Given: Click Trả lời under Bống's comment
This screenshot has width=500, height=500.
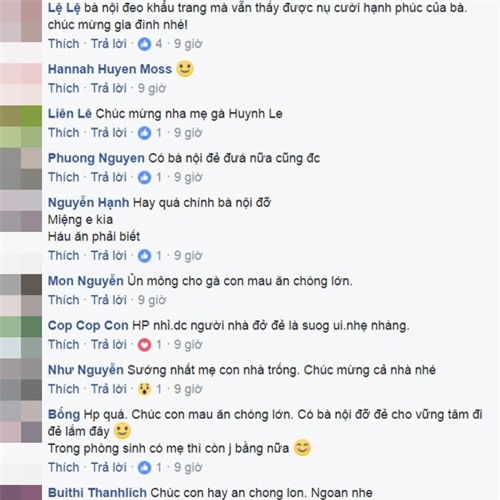Looking at the screenshot, I should (109, 468).
